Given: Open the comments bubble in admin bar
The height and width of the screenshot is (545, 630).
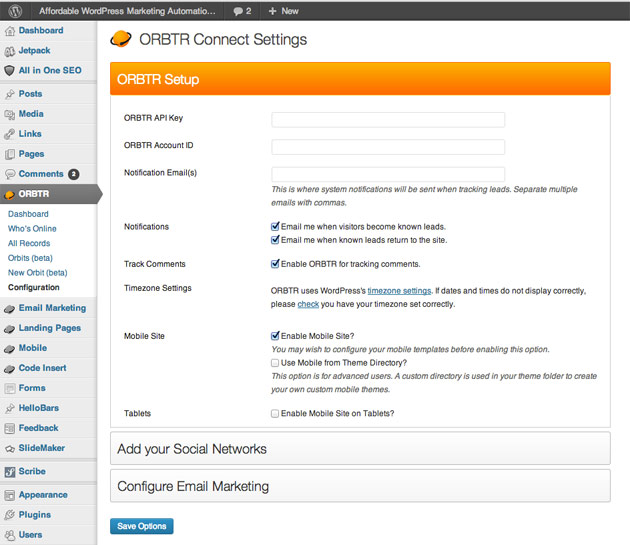Looking at the screenshot, I should click(241, 10).
